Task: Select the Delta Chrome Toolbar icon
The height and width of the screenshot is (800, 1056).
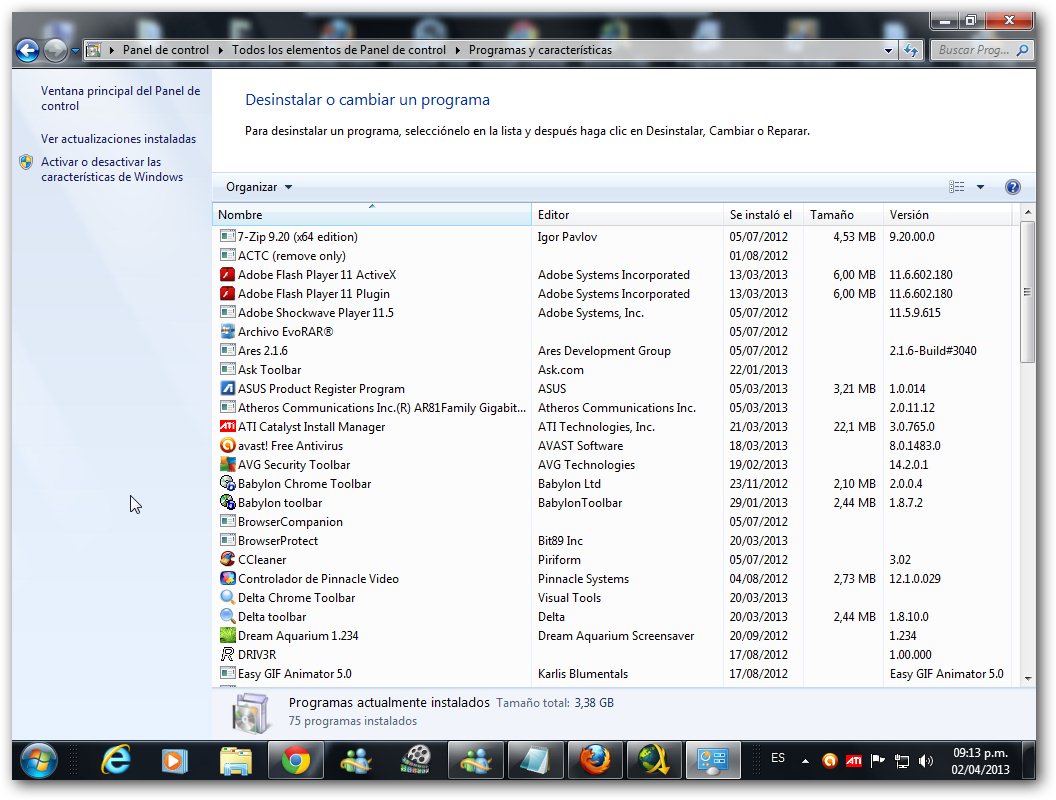Action: tap(228, 597)
